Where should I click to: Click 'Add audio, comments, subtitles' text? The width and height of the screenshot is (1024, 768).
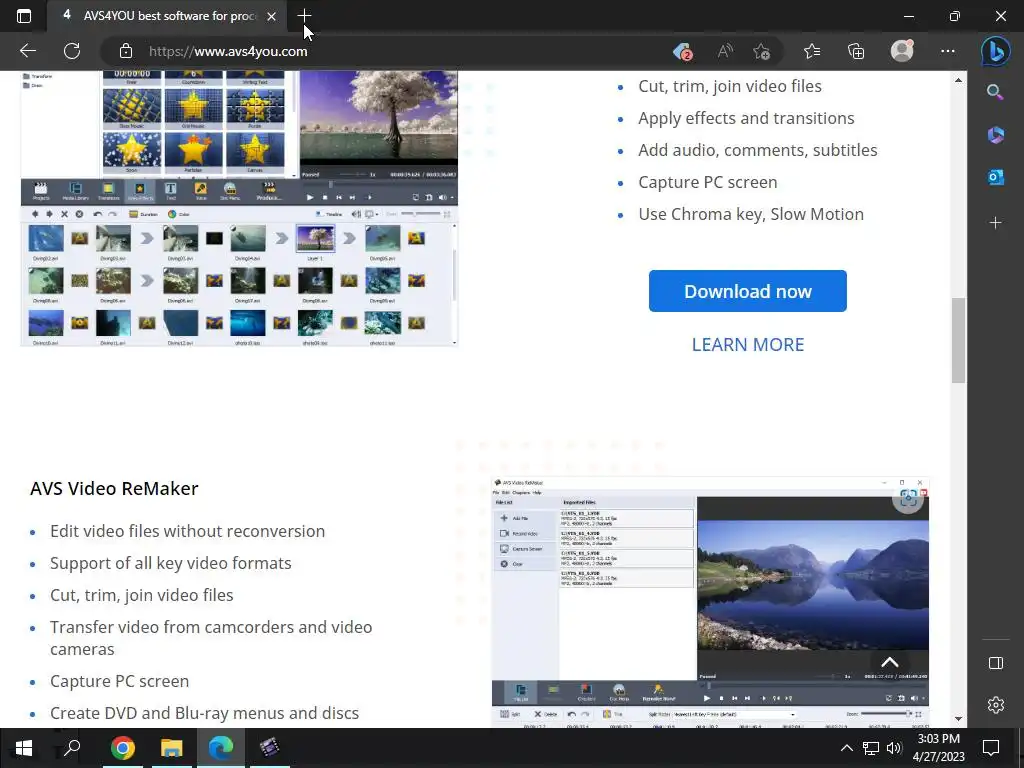point(758,150)
